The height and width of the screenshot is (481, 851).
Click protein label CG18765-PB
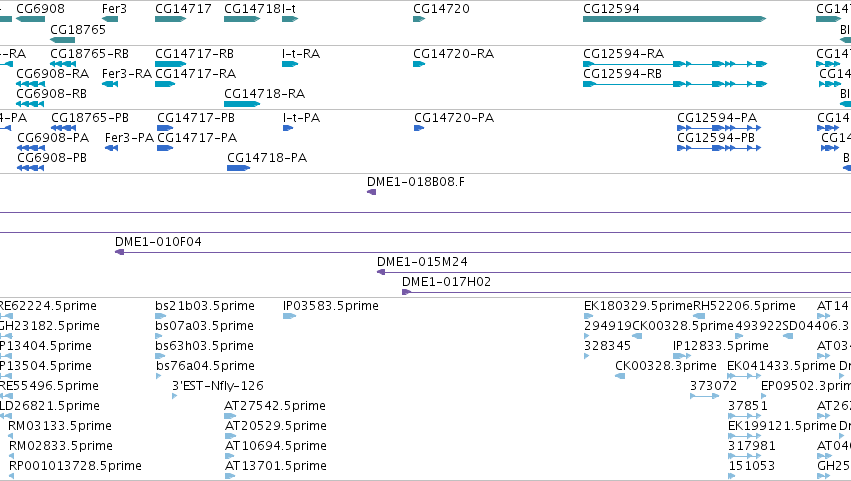tap(90, 118)
